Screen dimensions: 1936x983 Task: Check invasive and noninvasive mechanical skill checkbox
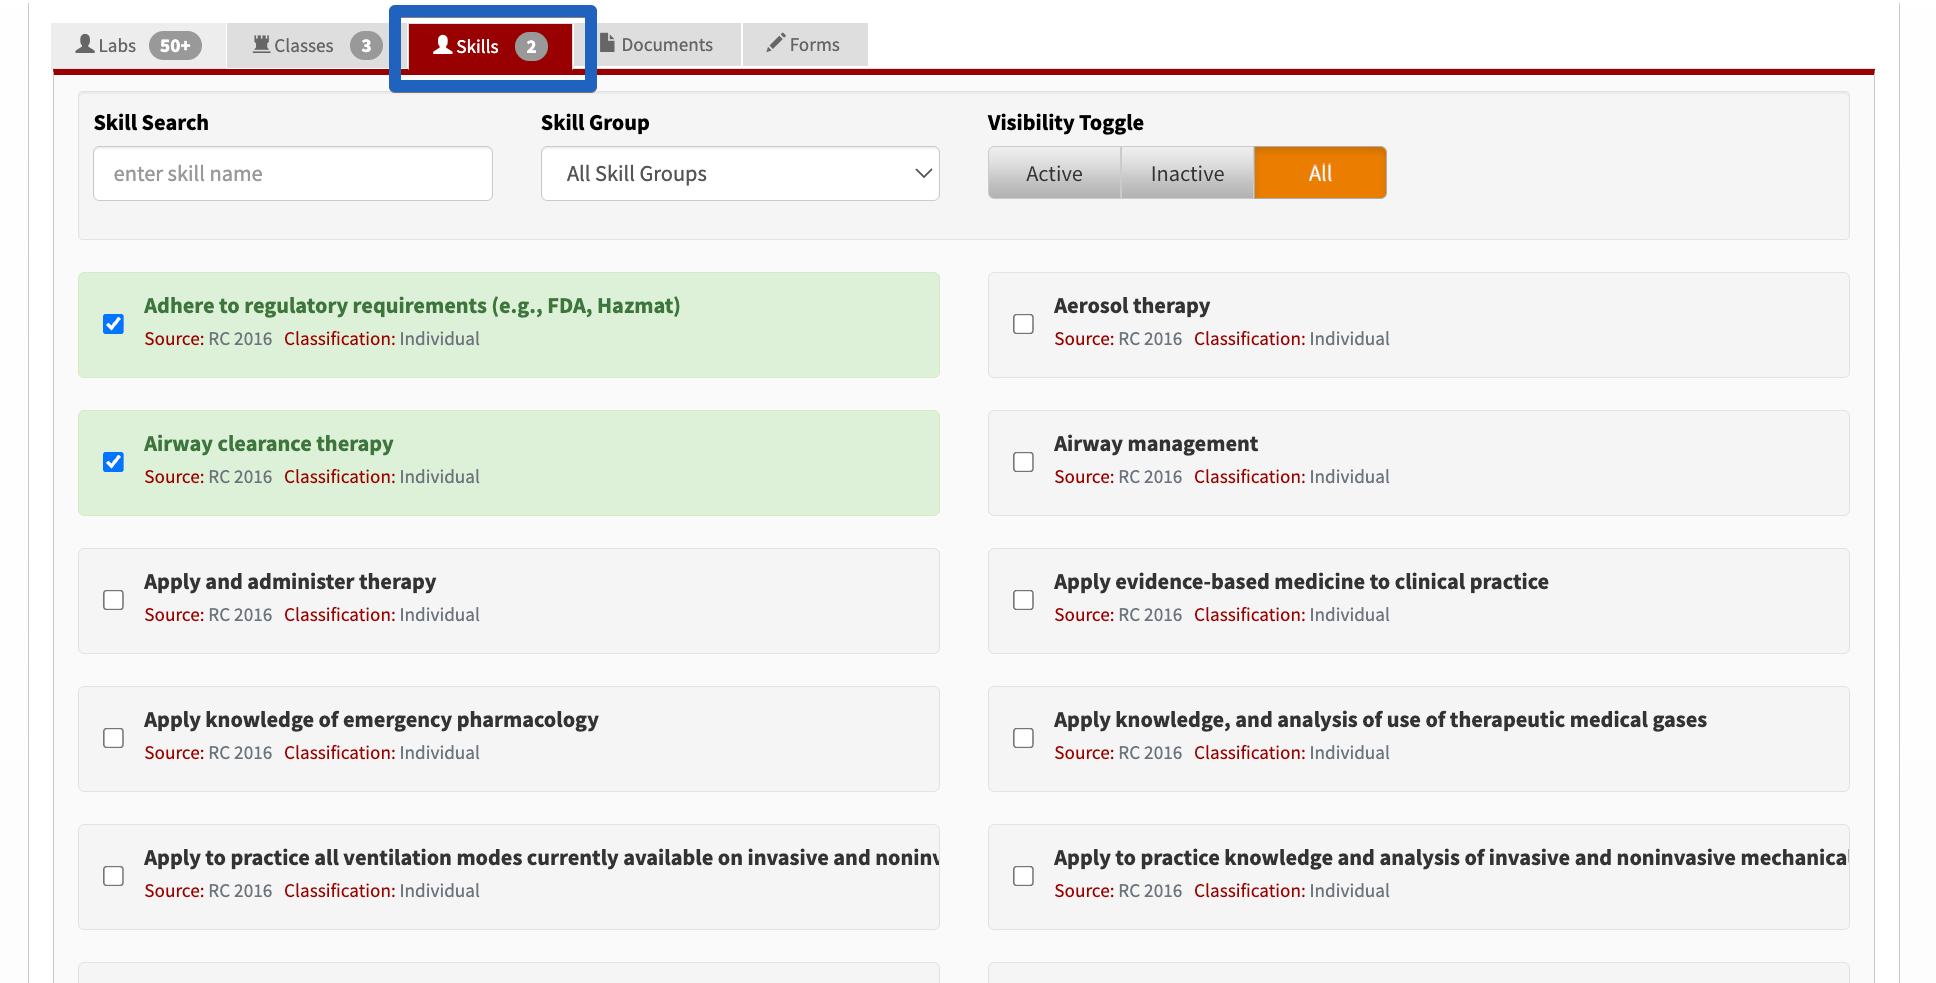[1023, 876]
